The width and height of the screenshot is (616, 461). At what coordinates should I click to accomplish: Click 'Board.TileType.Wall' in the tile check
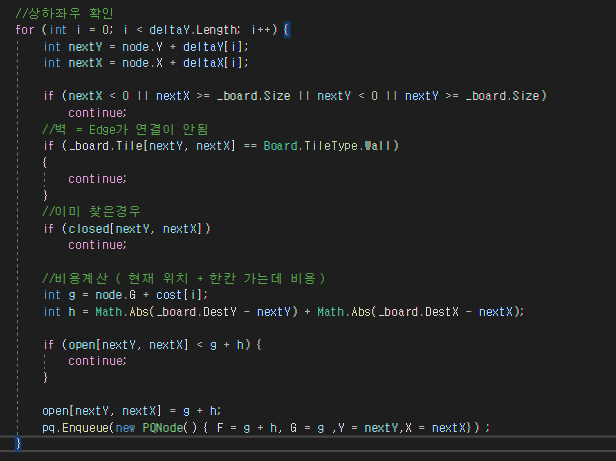(x=328, y=146)
